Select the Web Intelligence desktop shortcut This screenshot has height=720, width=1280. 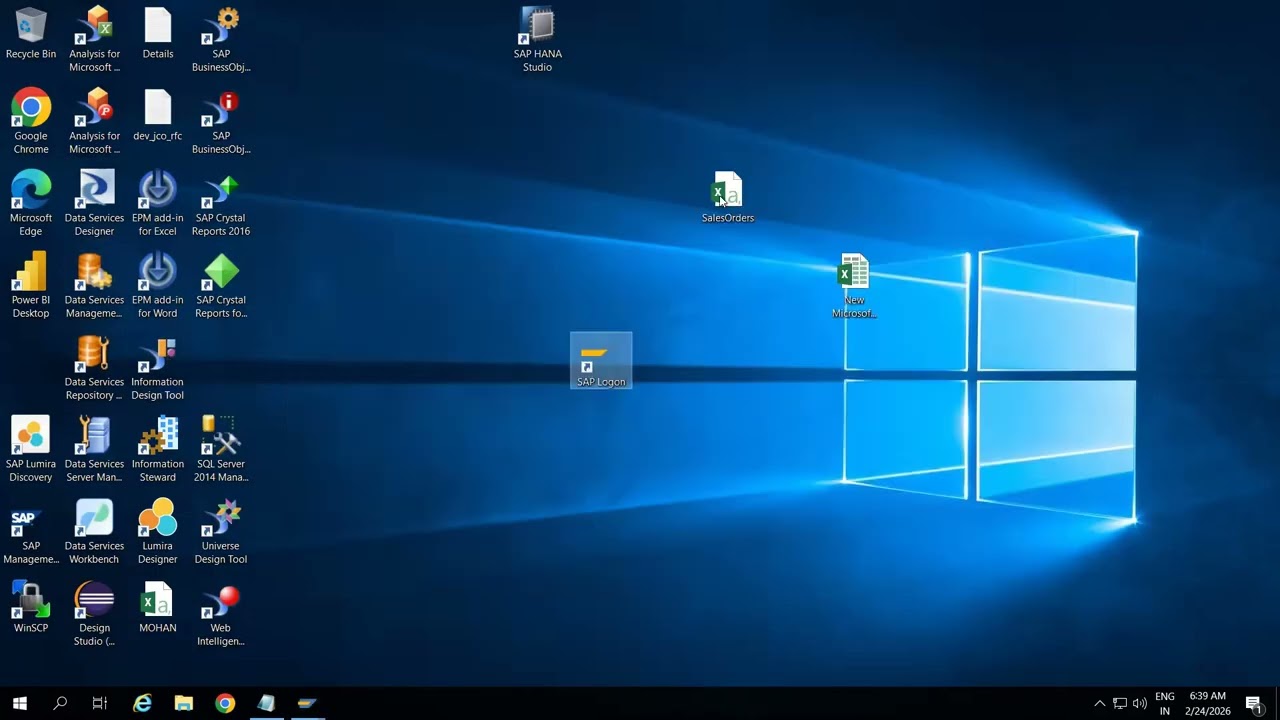point(221,614)
